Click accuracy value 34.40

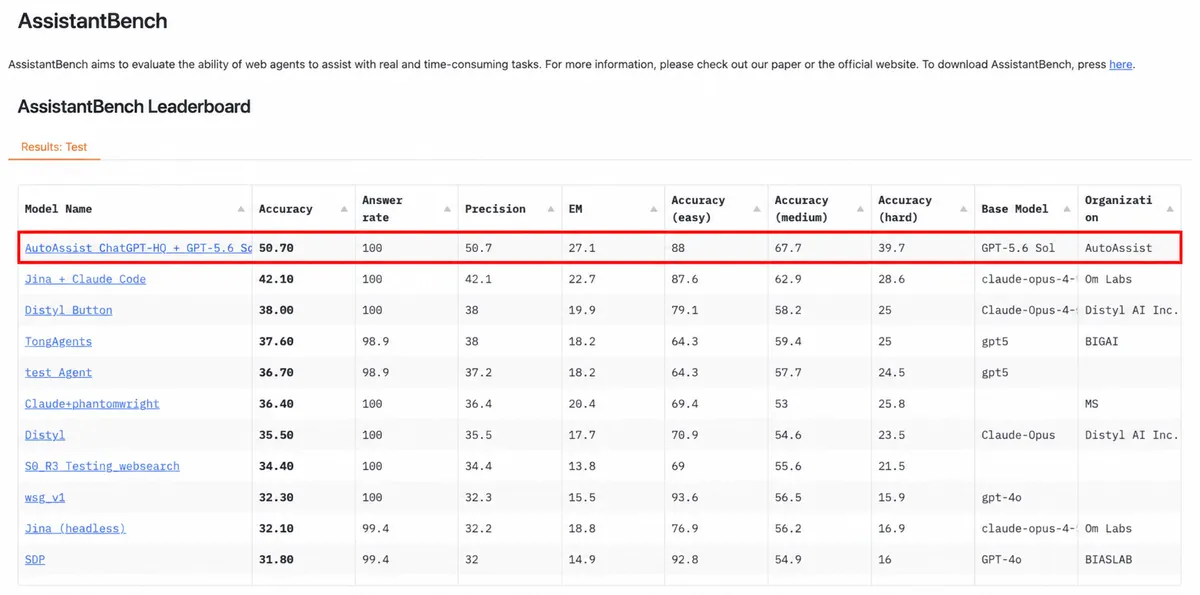276,466
